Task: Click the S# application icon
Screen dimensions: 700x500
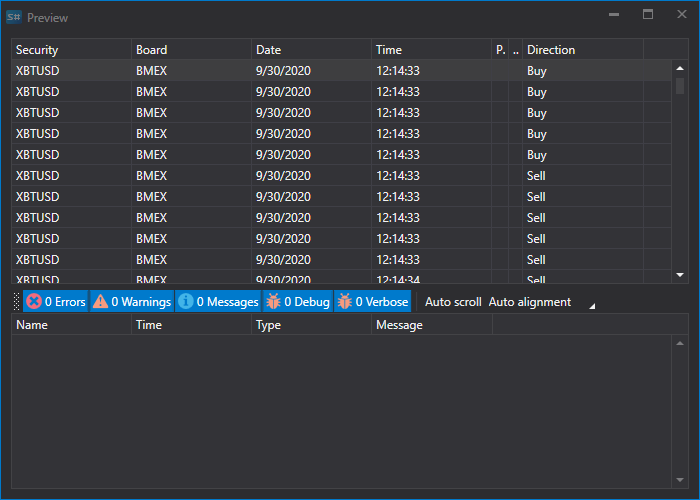Action: pyautogui.click(x=14, y=17)
